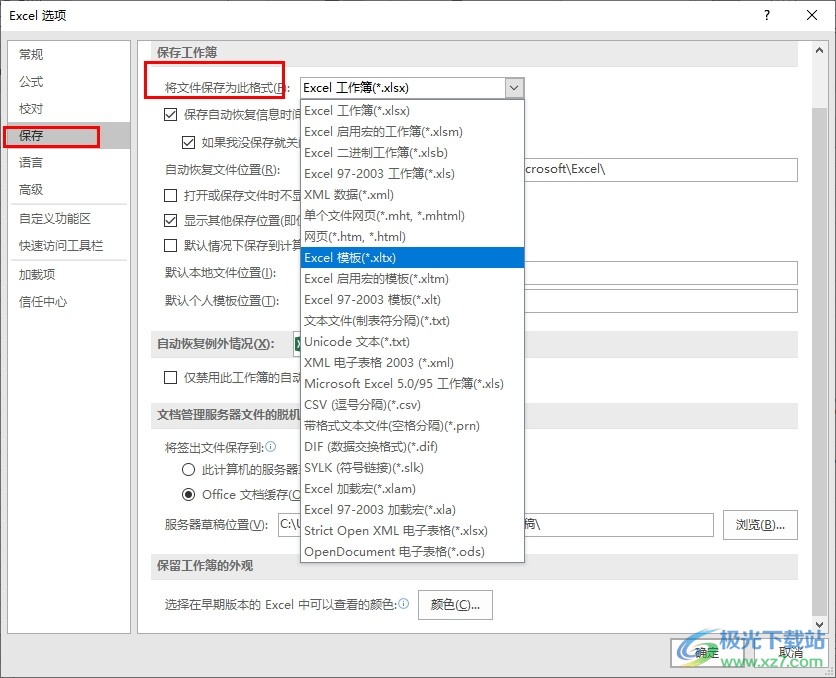Image resolution: width=836 pixels, height=678 pixels.
Task: Click 服务器草稿位置 input field
Action: click(496, 525)
